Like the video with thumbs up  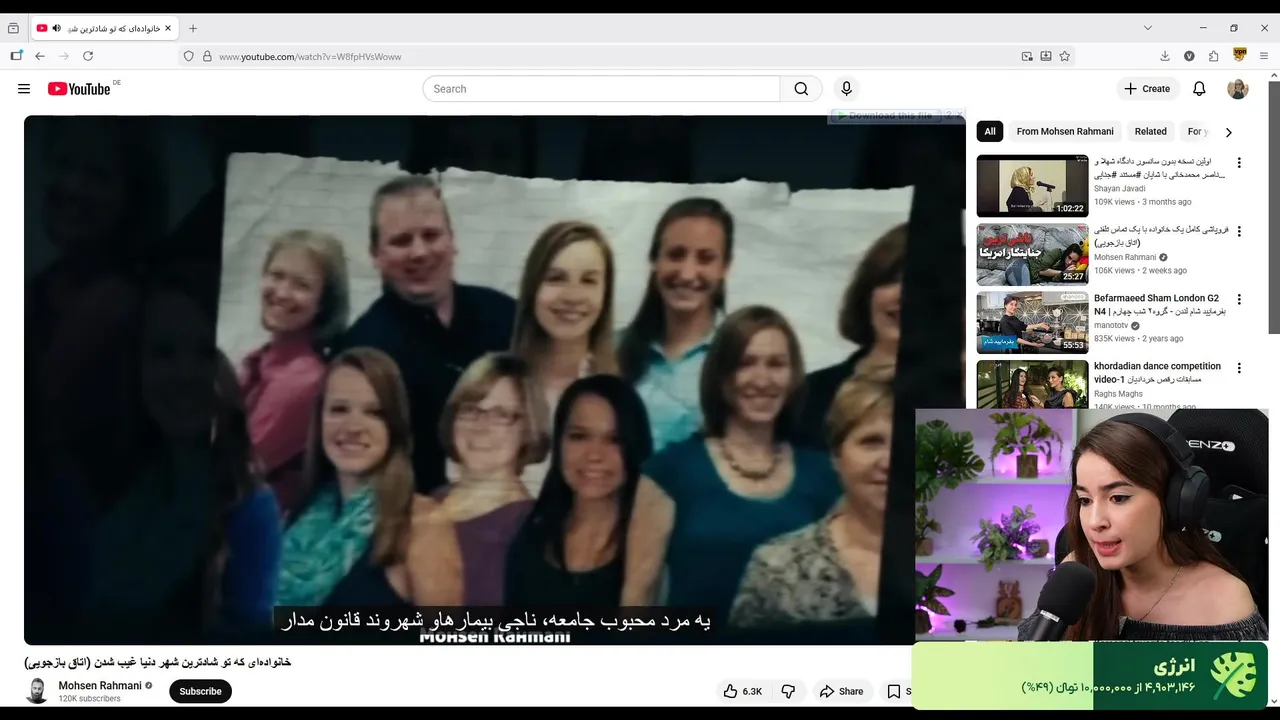pos(742,691)
